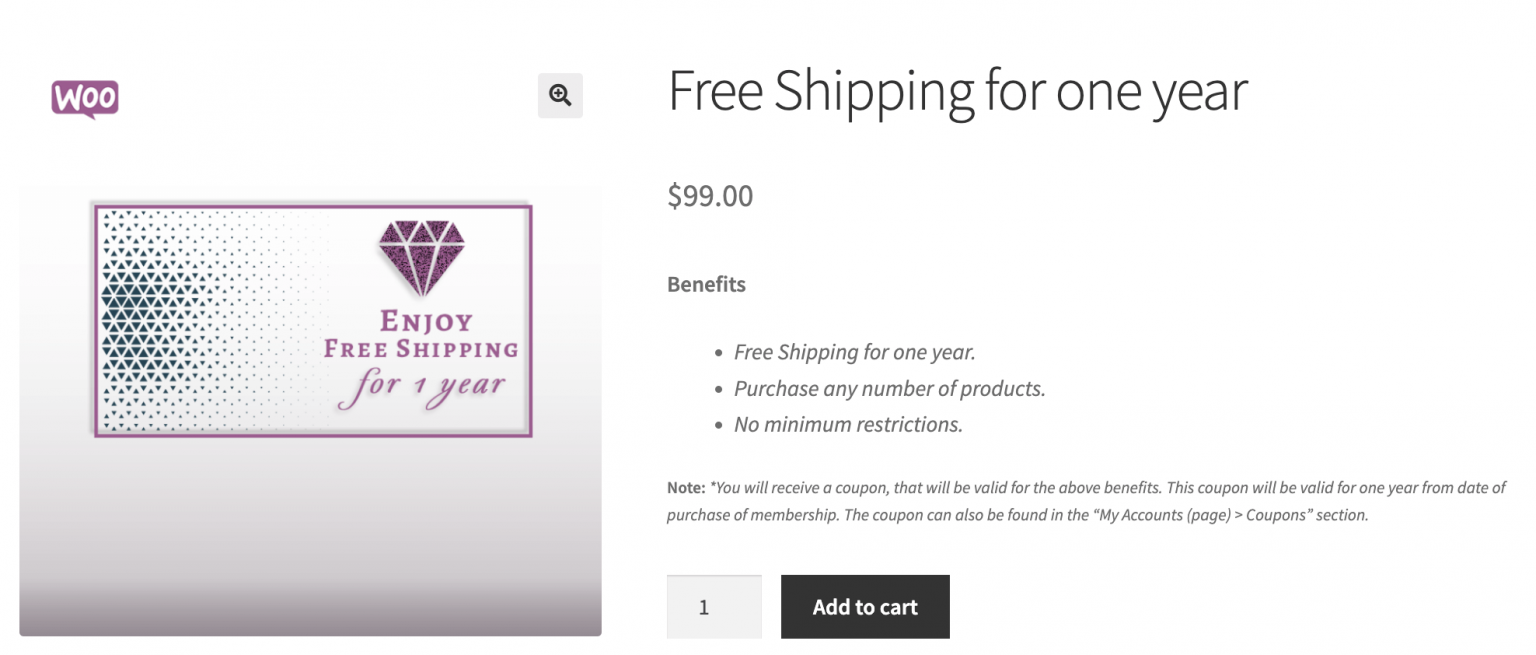Screen dimensions: 1536x655
Task: Click the bullet Purchase any number of products
Action: coord(889,388)
